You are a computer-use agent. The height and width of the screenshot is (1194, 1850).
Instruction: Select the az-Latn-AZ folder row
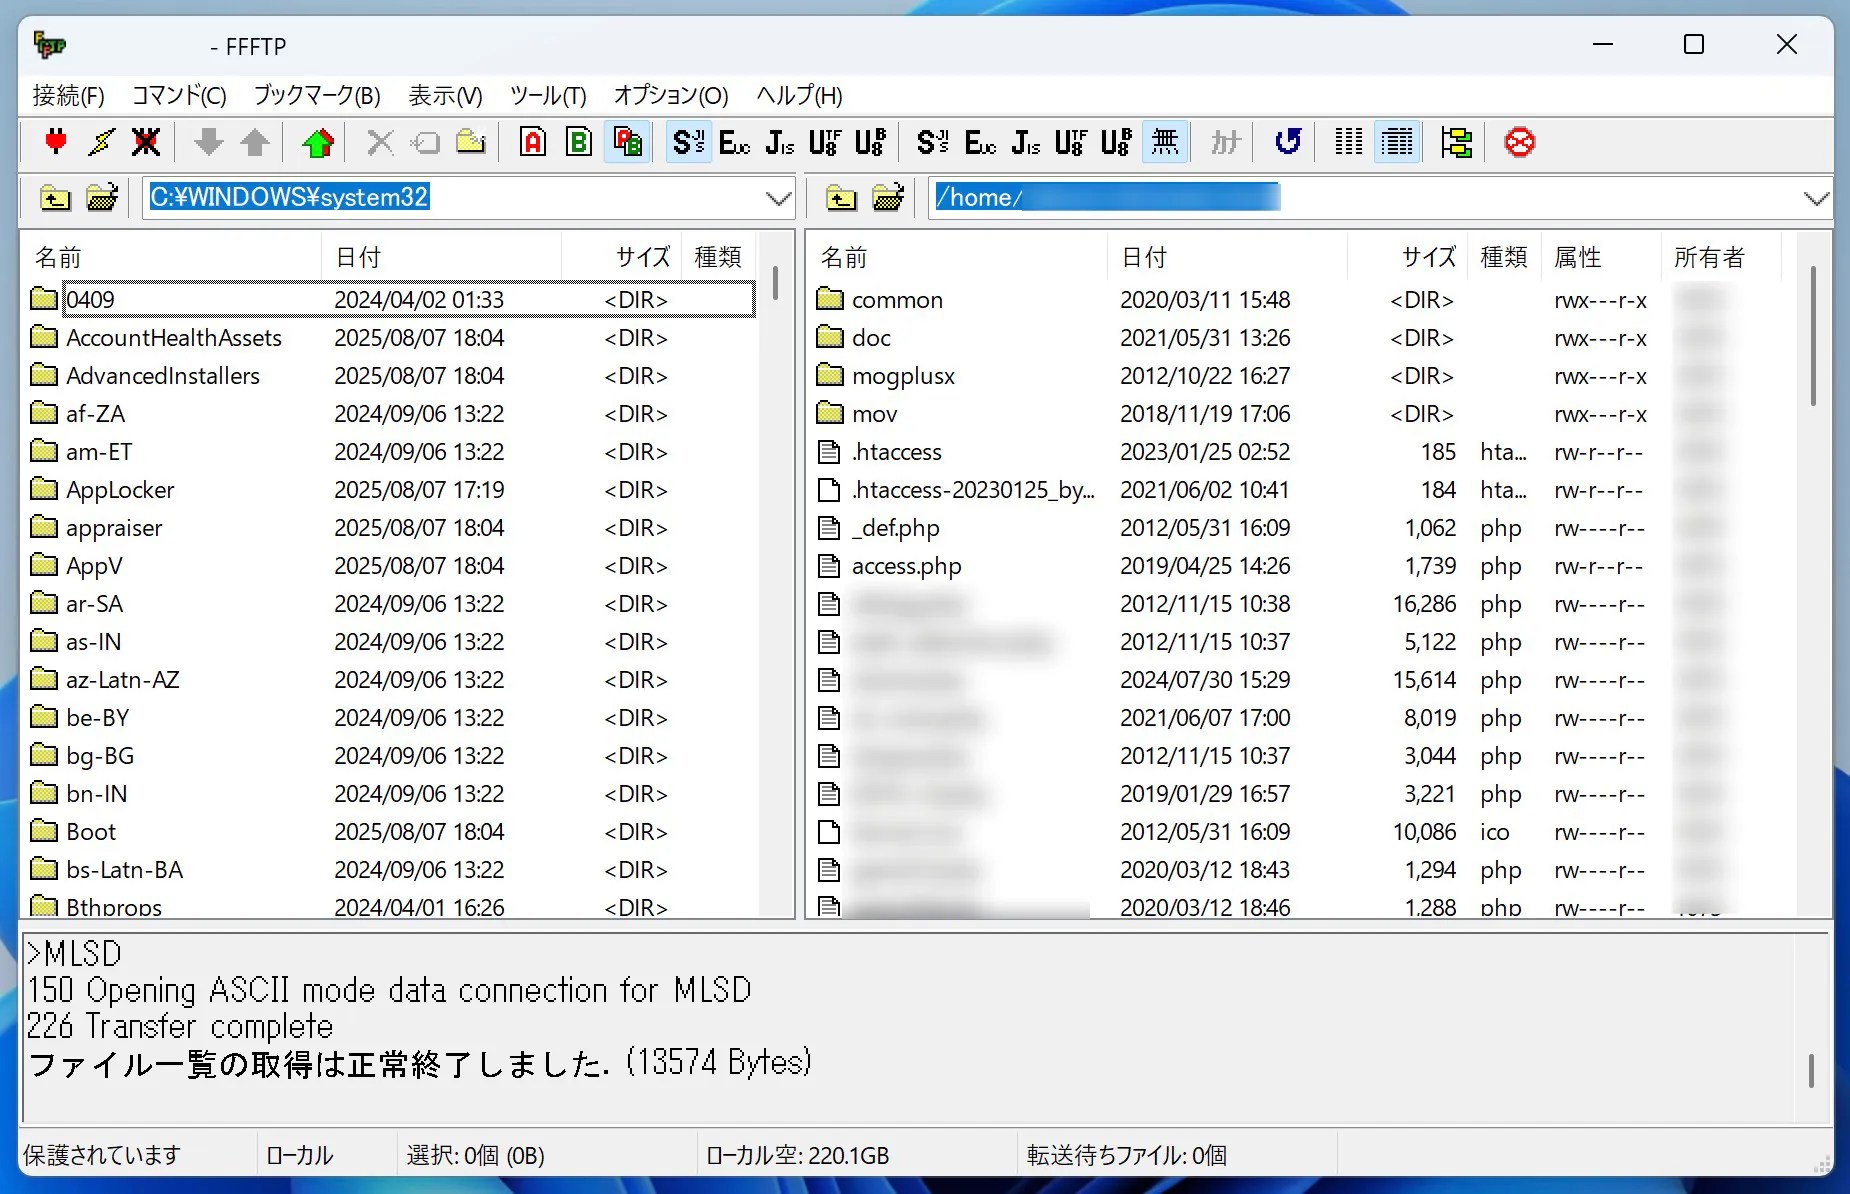[392, 680]
